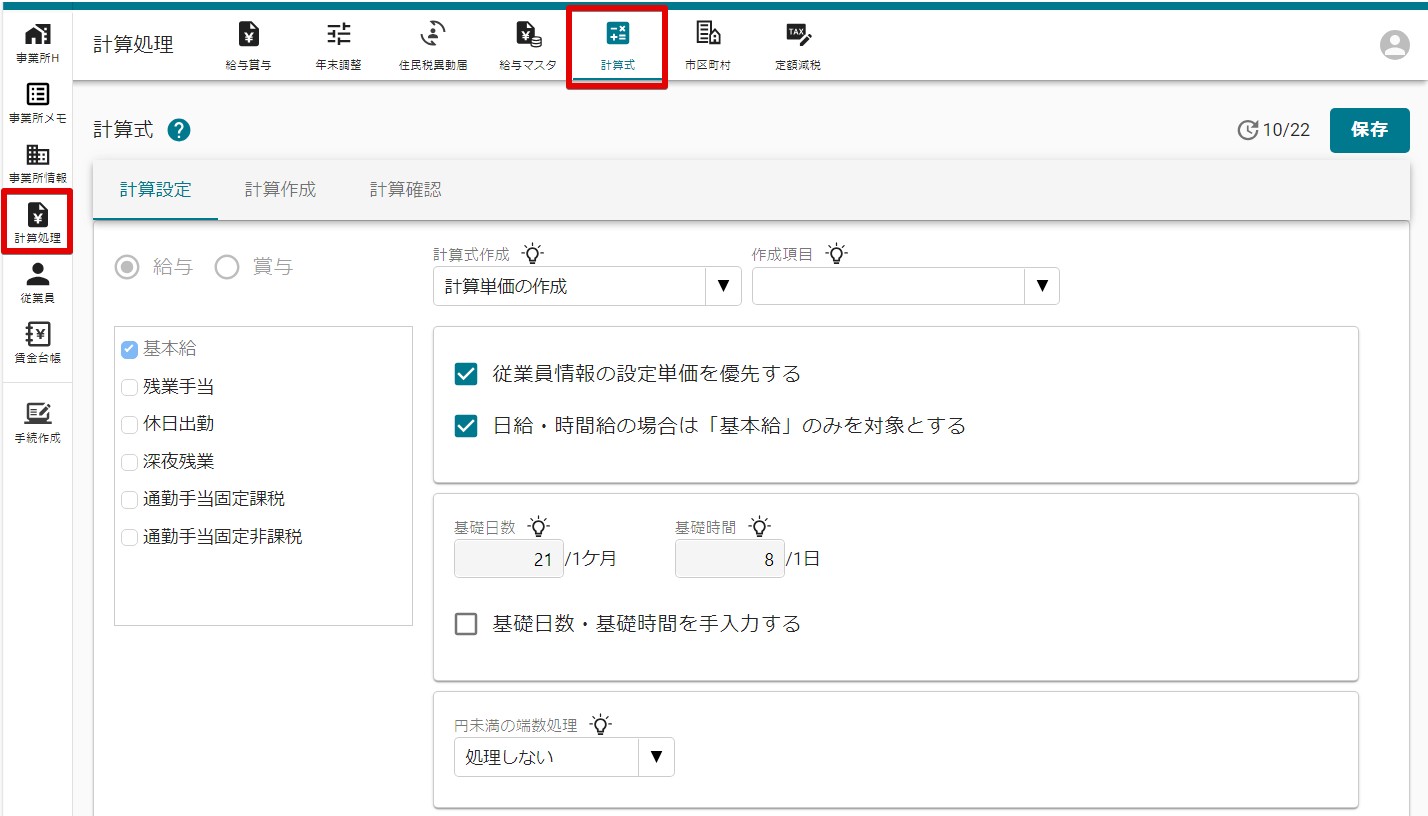Open 給与マスタ from top toolbar
The height and width of the screenshot is (816, 1428).
[528, 46]
